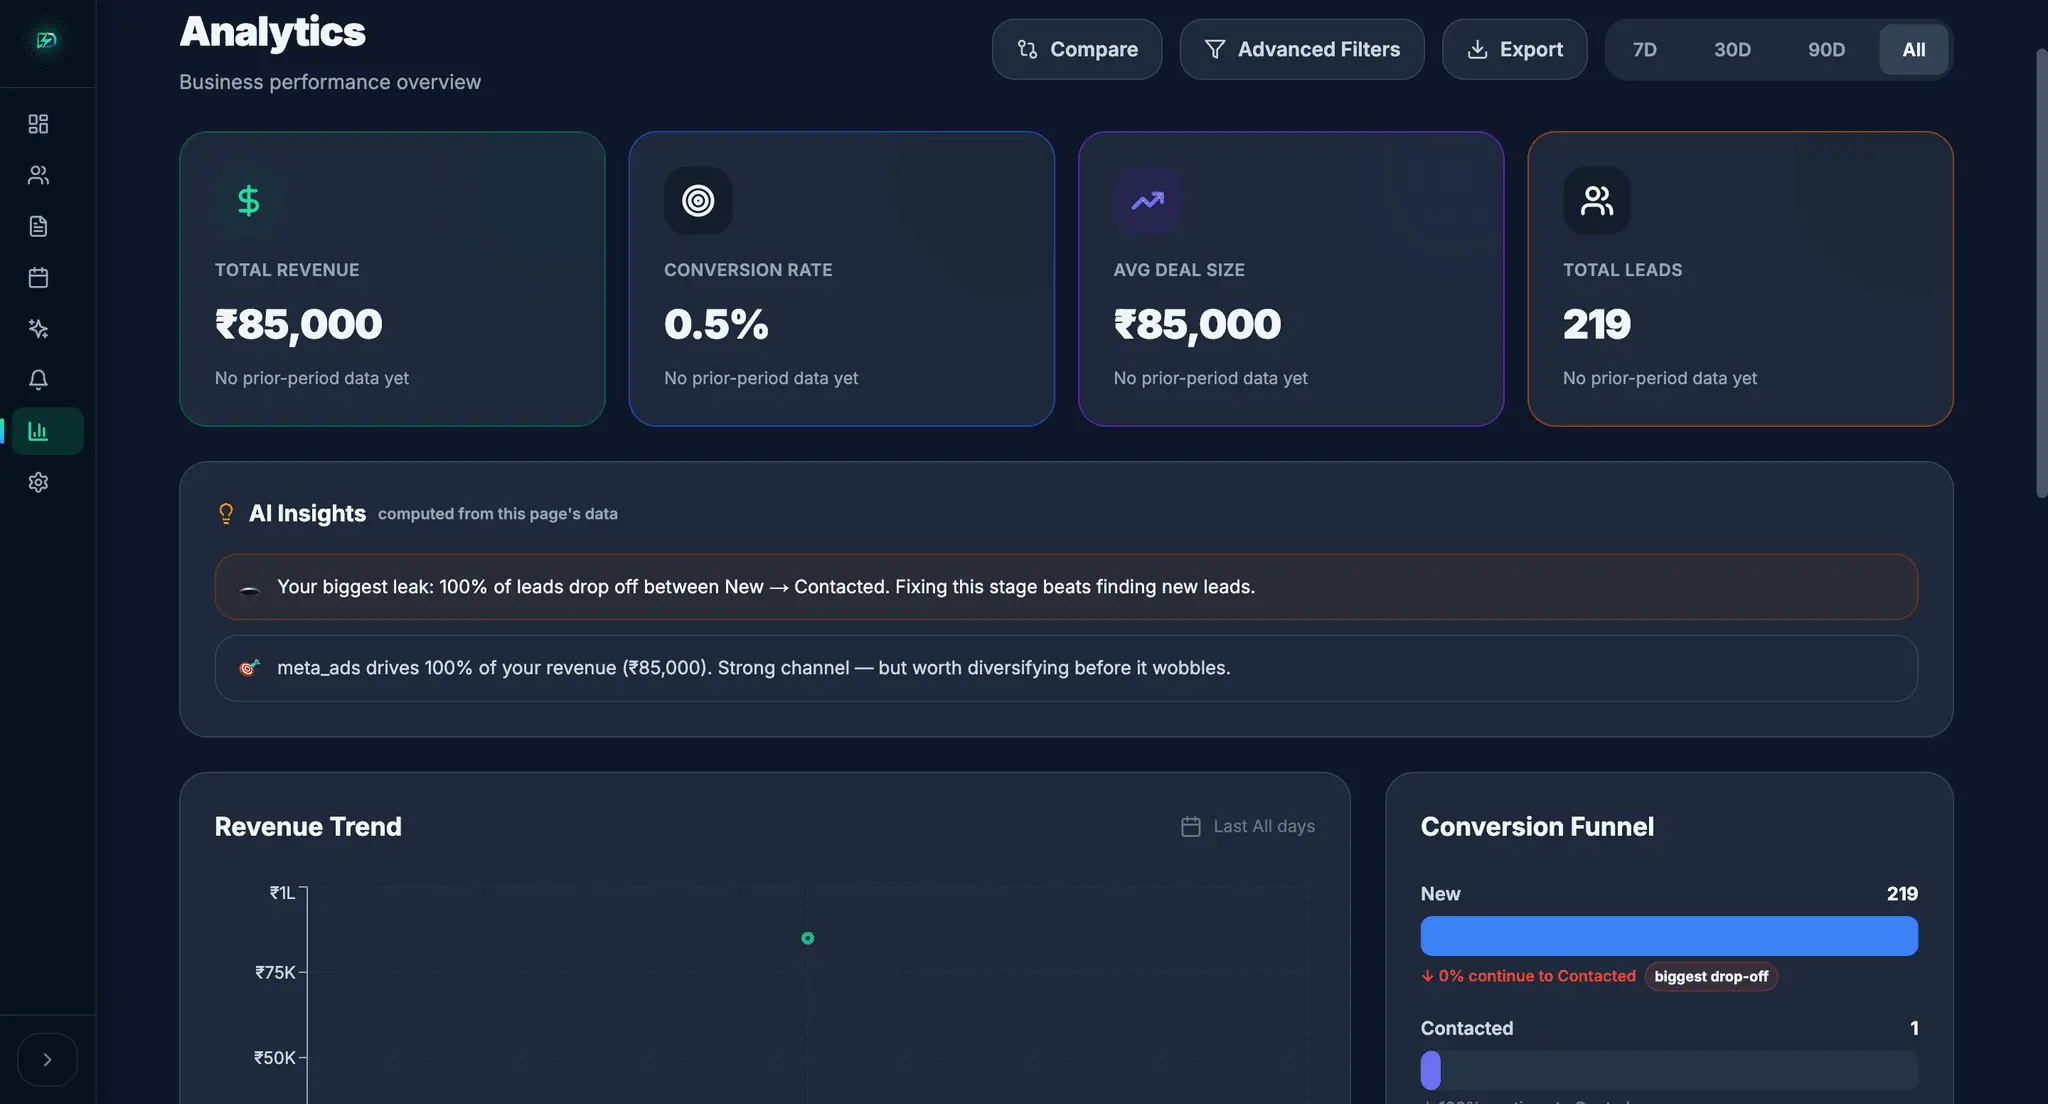Click the 219 Total Leads value
Screen dimensions: 2048x1104
coord(1597,324)
